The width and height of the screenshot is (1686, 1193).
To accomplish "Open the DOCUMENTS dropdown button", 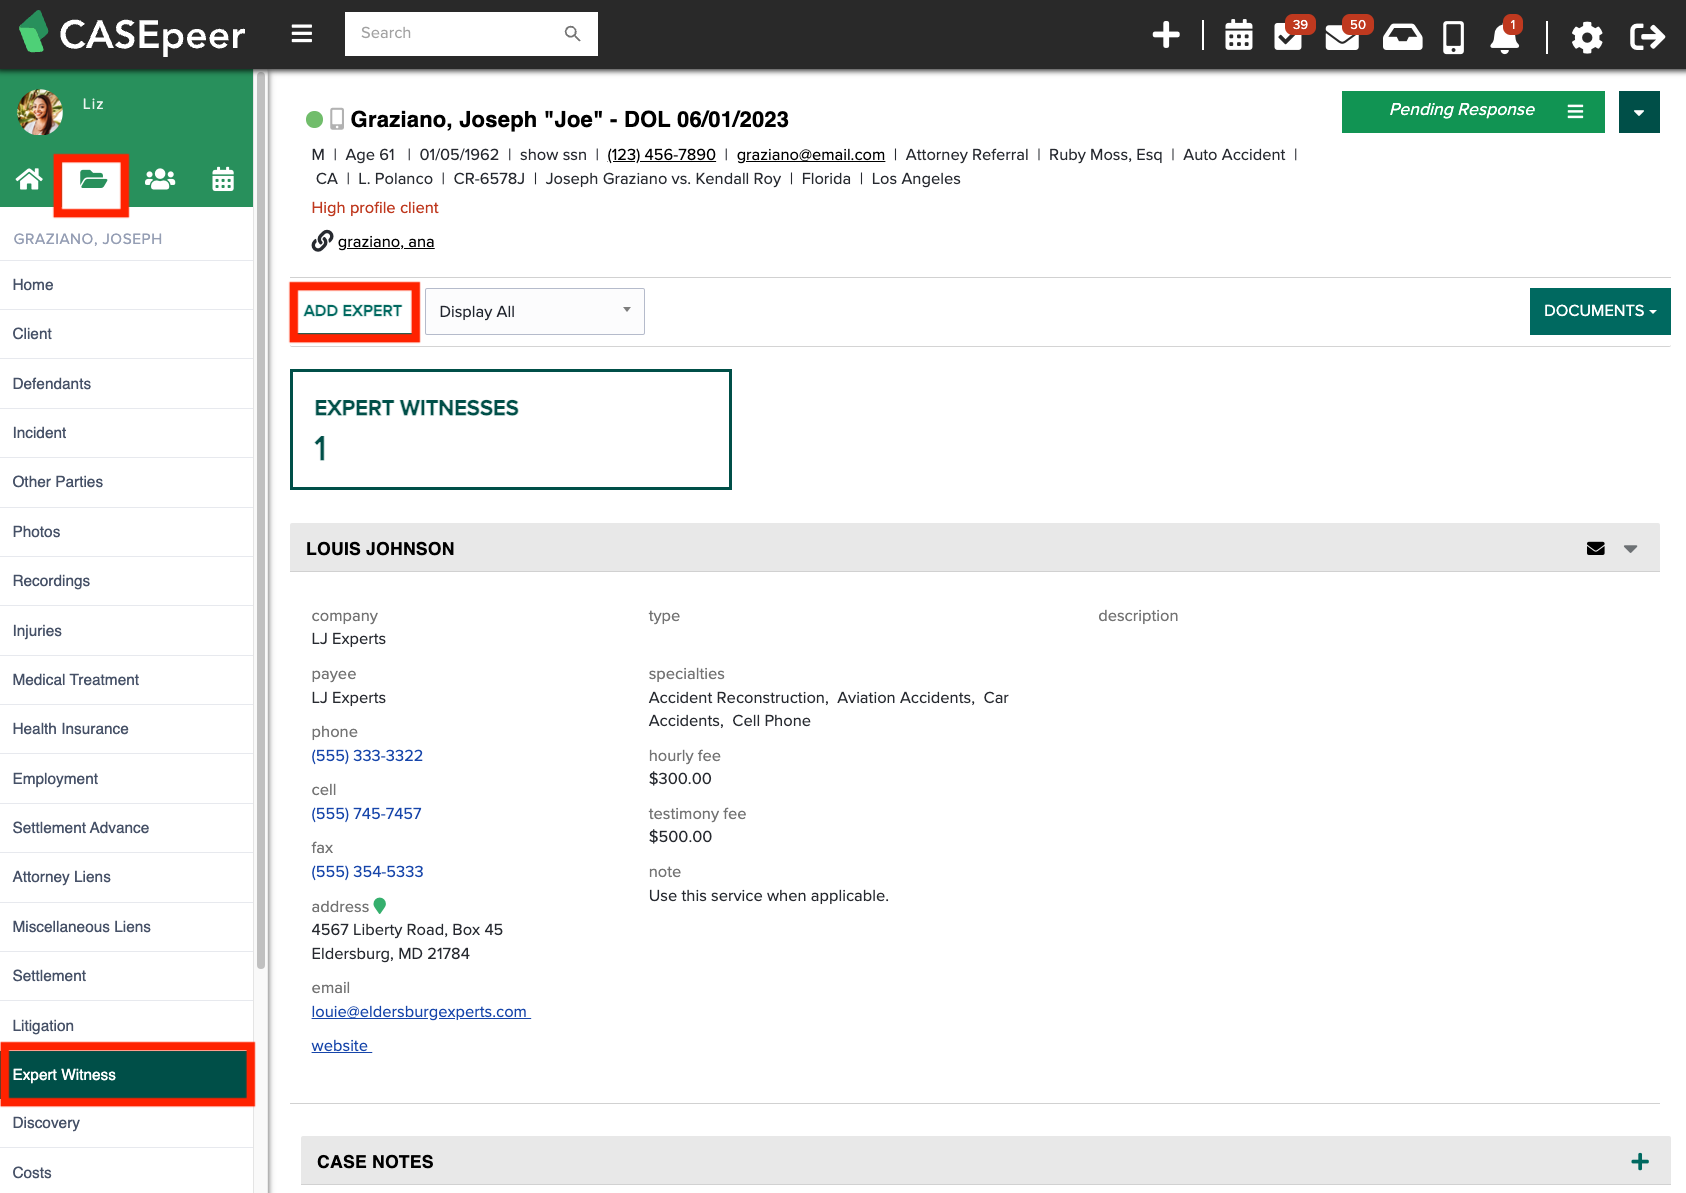I will click(x=1600, y=311).
